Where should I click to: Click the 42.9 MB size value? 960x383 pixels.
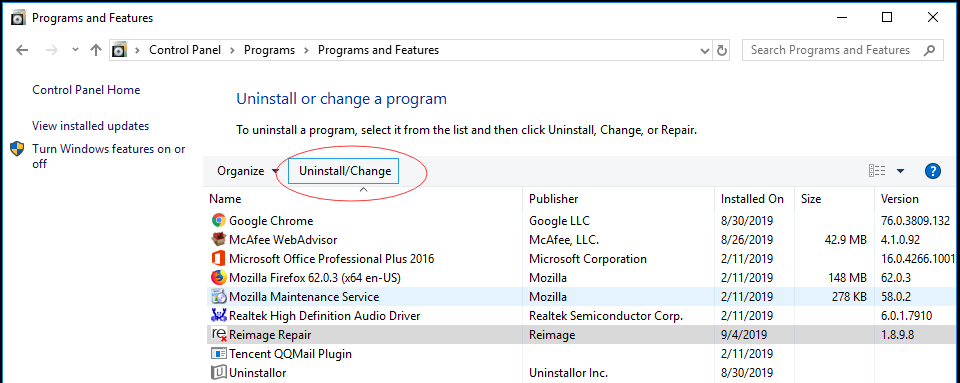coord(846,240)
